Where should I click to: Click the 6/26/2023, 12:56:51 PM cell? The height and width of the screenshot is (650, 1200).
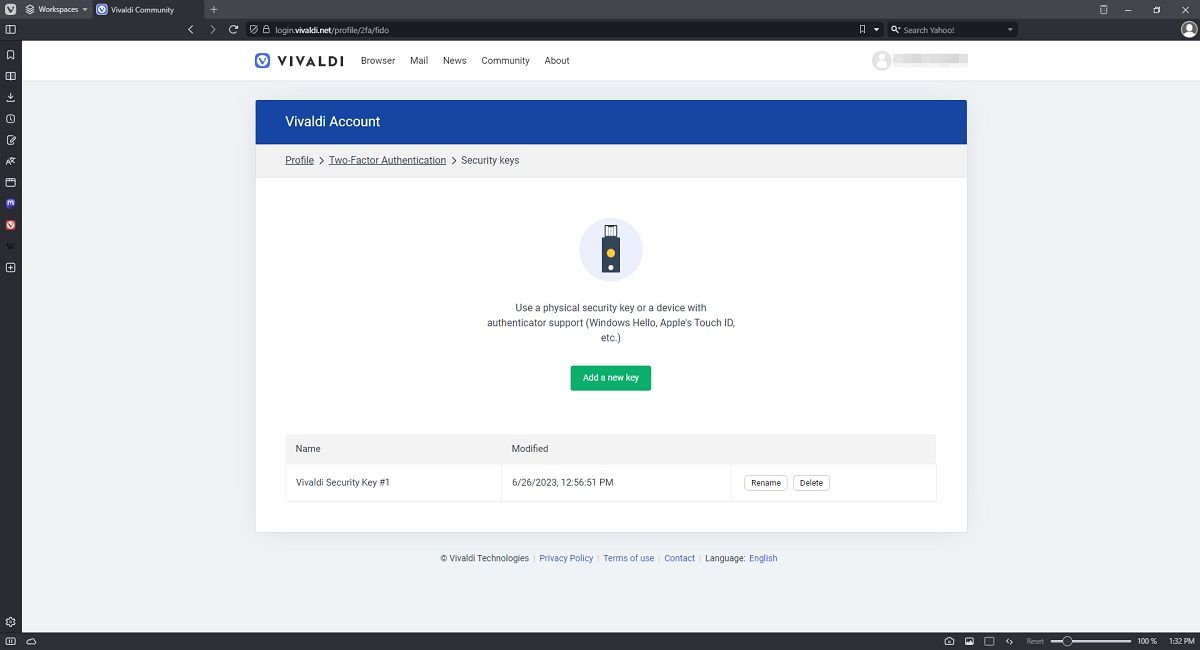(x=616, y=483)
